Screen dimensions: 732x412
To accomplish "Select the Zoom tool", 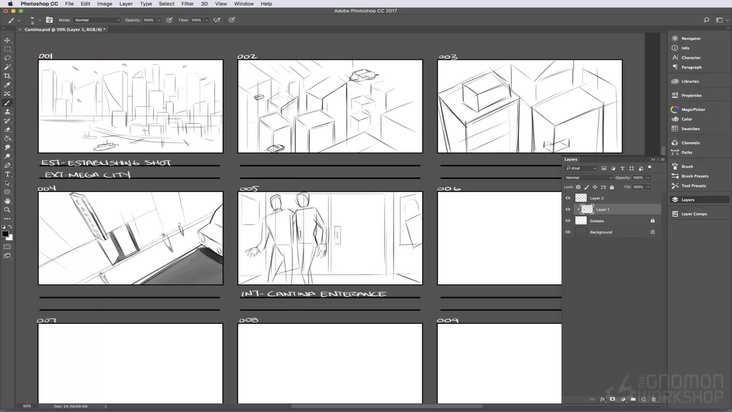I will coord(7,210).
